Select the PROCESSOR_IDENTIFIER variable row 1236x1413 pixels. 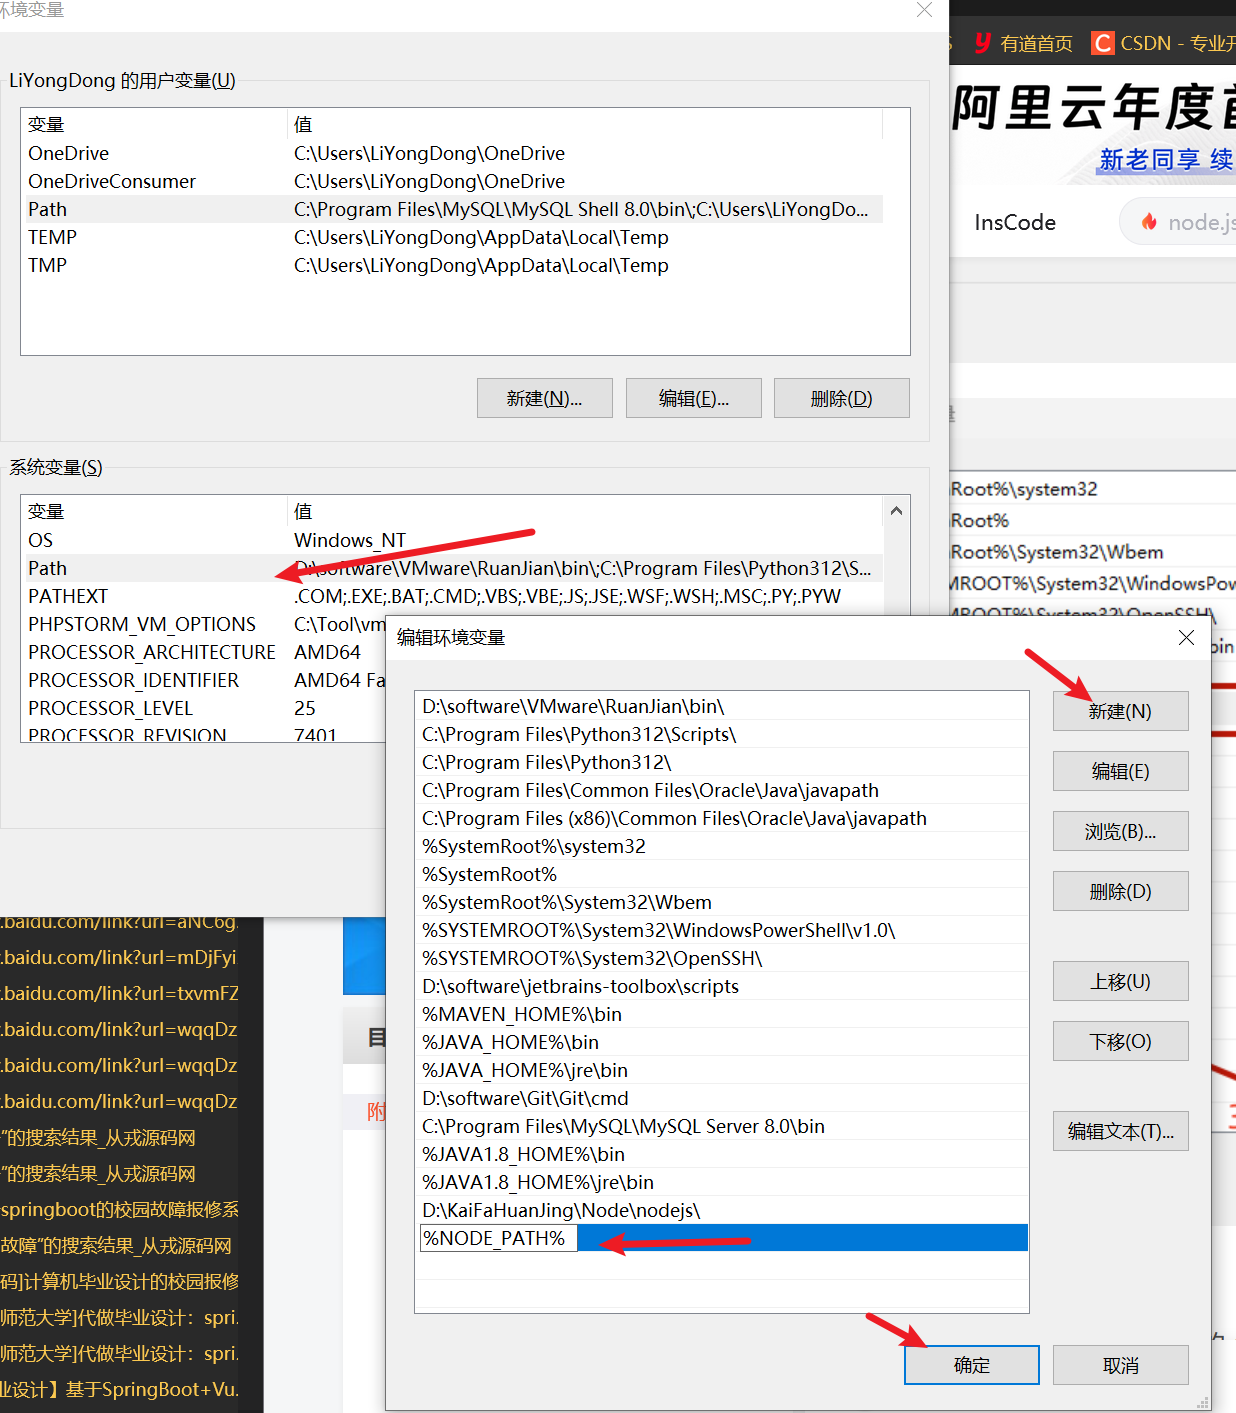coord(204,680)
